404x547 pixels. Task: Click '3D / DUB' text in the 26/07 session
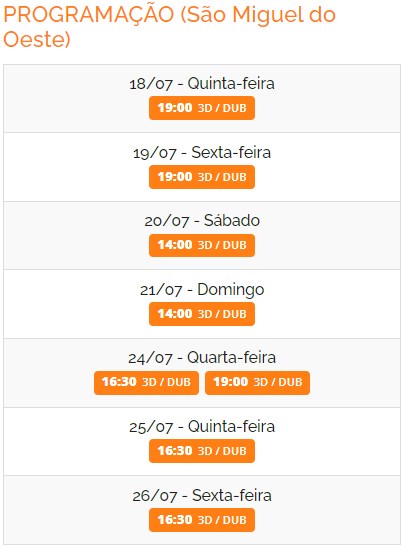coord(222,520)
